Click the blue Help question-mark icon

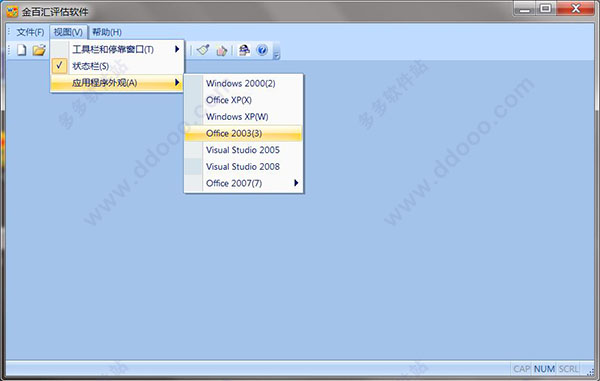(262, 50)
